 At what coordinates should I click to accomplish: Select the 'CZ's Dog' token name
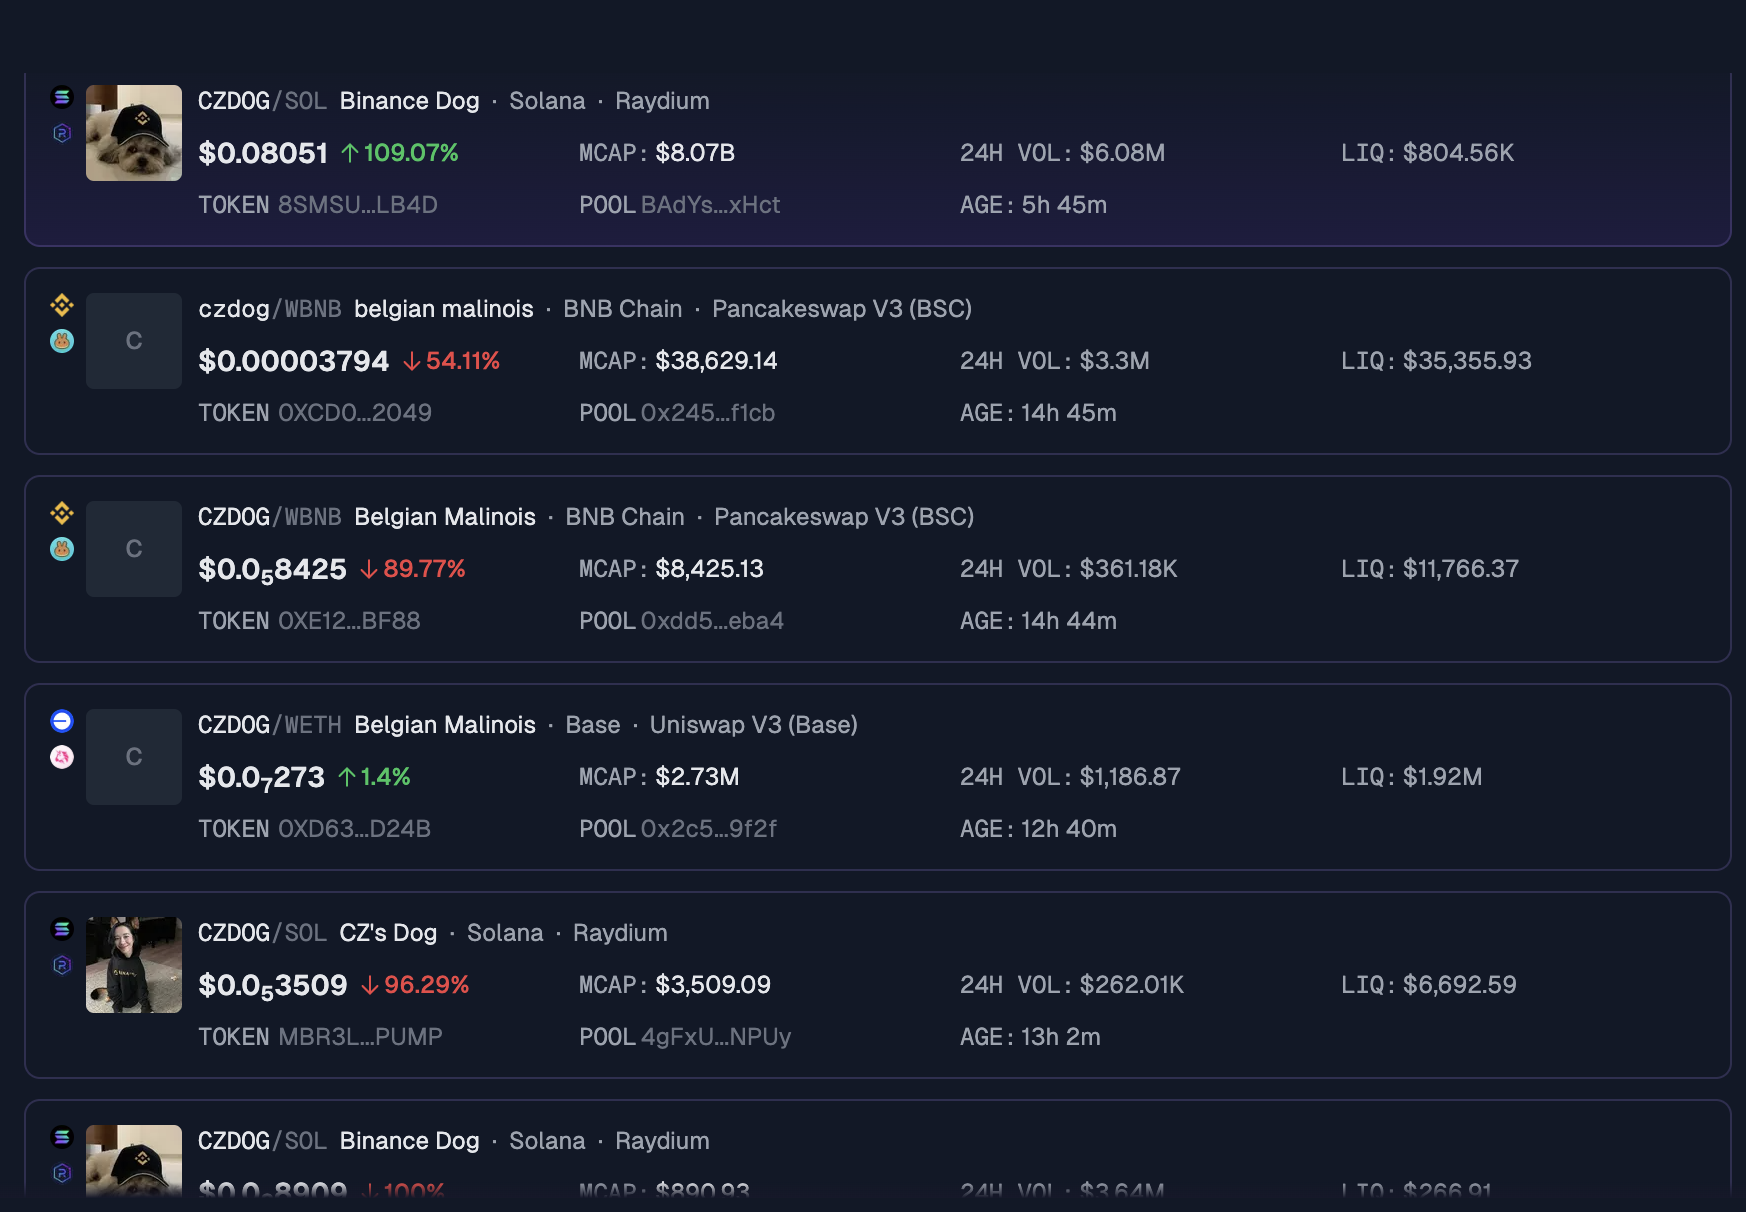coord(388,933)
